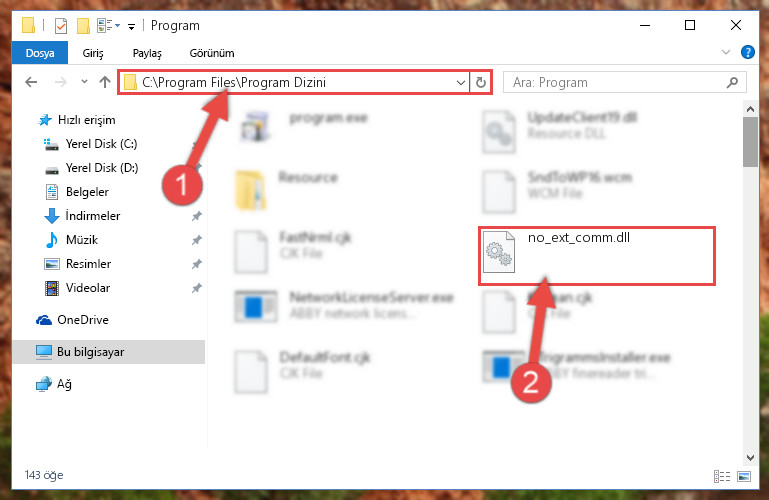Open Customize Quick Access Toolbar dropdown
Image resolution: width=769 pixels, height=500 pixels.
[x=131, y=26]
